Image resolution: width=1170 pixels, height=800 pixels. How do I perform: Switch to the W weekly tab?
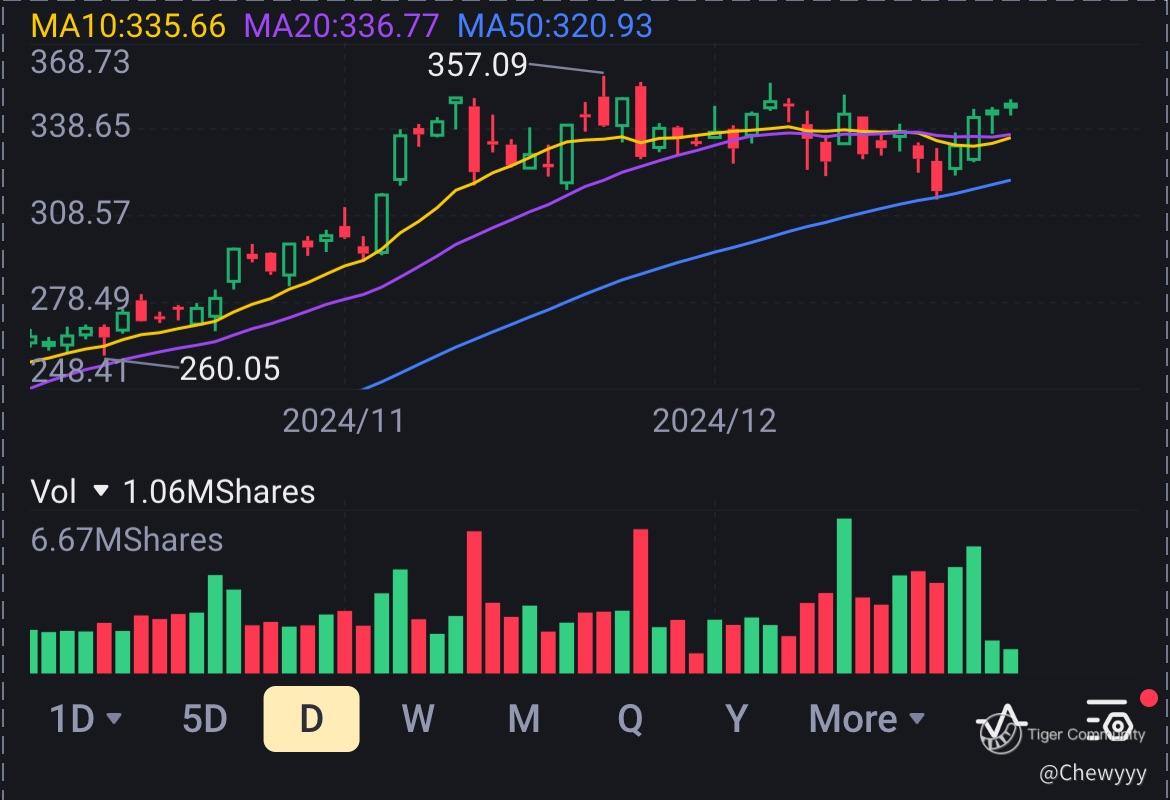(x=418, y=719)
